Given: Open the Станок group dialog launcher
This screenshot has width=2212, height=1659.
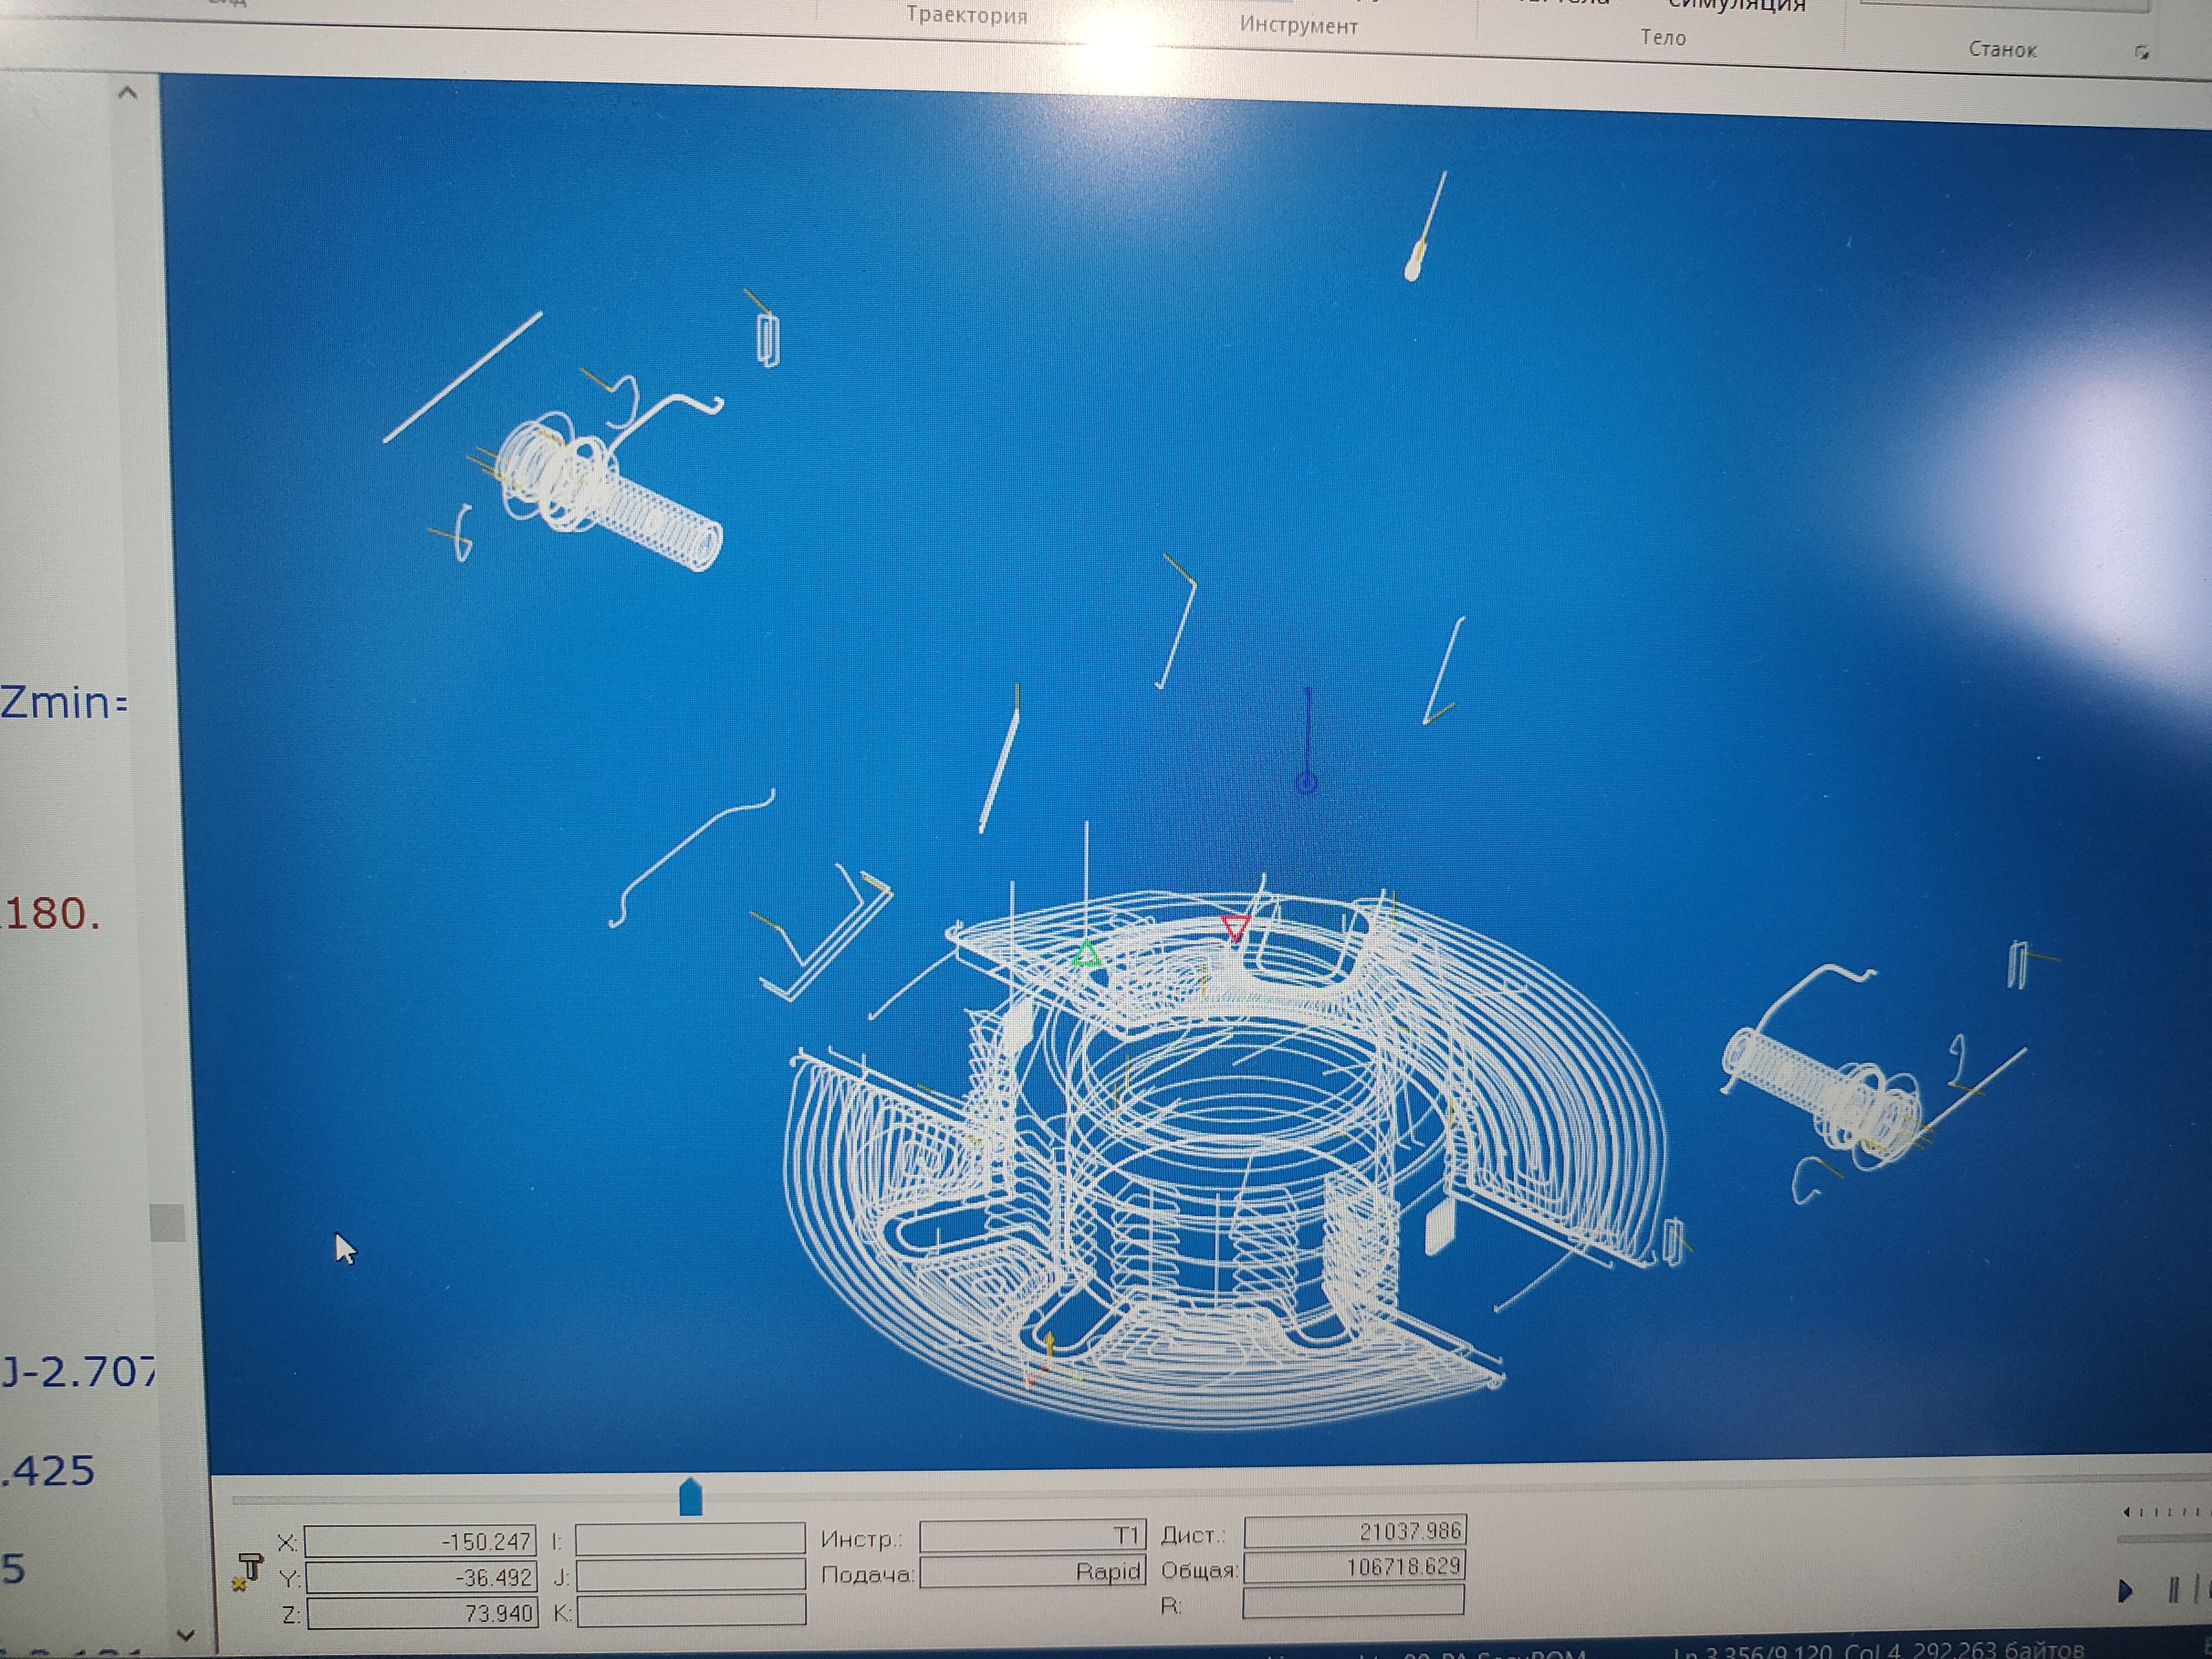Looking at the screenshot, I should click(x=2141, y=52).
